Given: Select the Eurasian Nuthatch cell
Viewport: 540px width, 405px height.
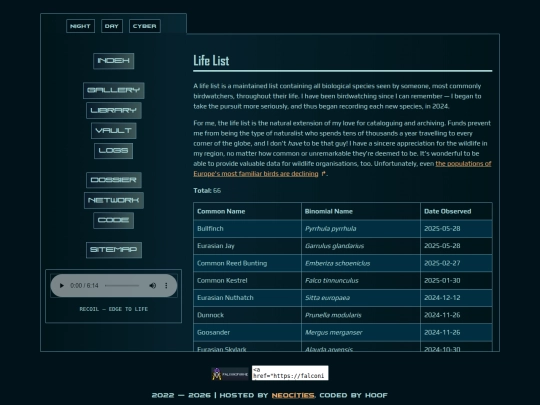Looking at the screenshot, I should 247,298.
